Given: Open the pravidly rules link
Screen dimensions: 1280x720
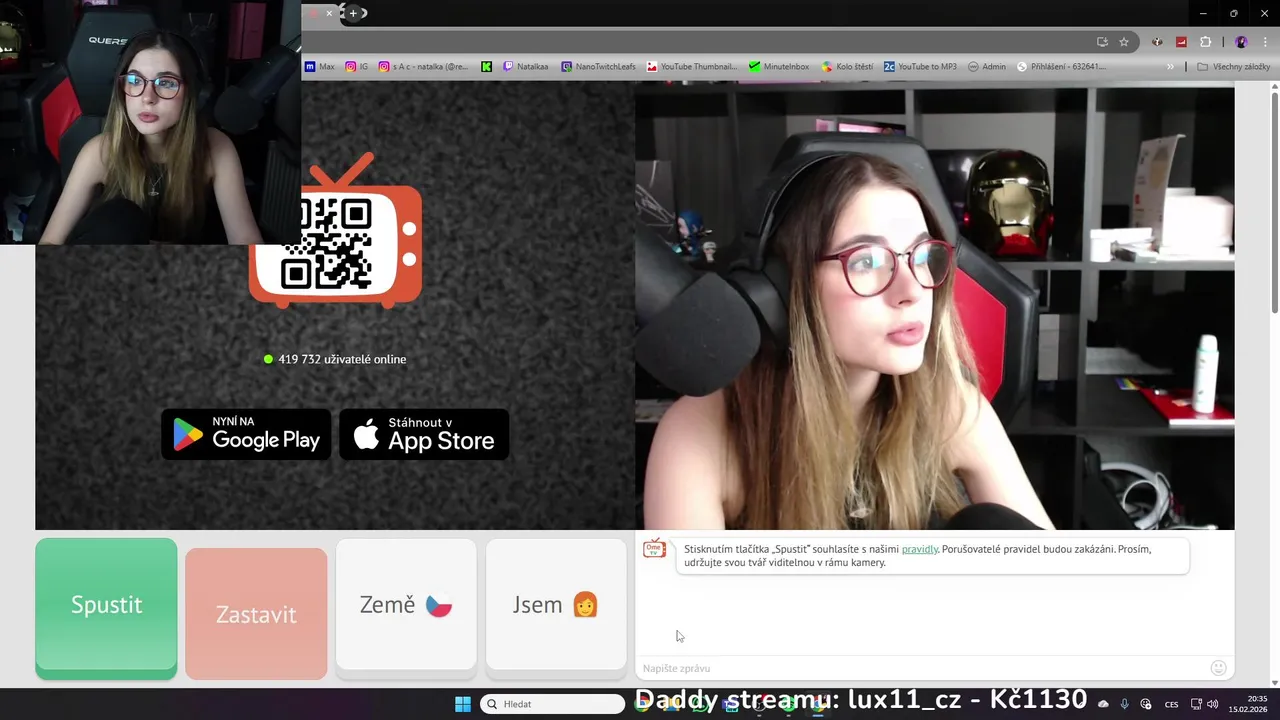Looking at the screenshot, I should point(919,549).
